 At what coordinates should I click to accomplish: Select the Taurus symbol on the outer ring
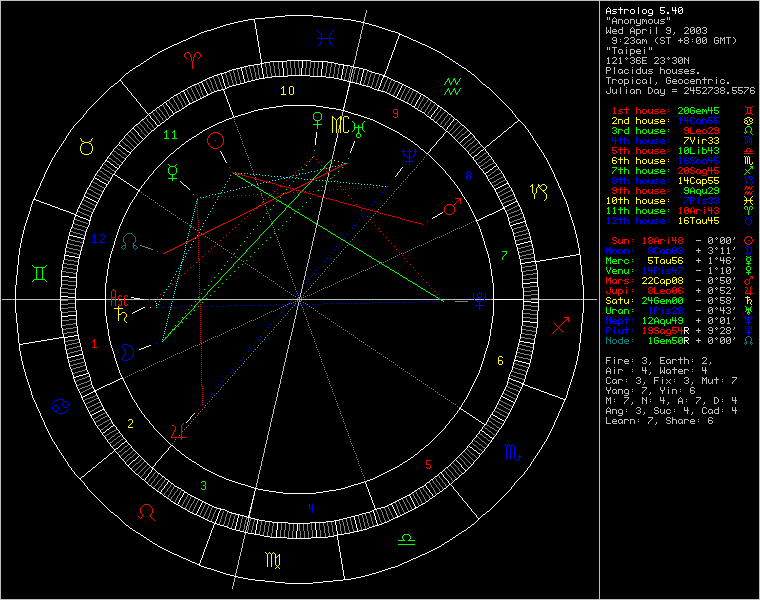(x=87, y=147)
